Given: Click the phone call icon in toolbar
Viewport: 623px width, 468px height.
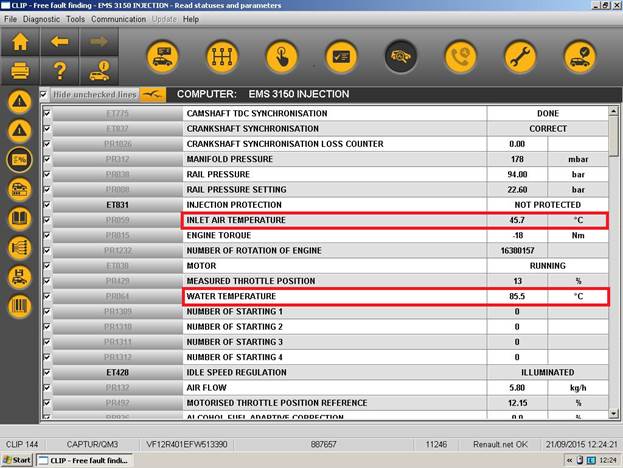Looking at the screenshot, I should click(x=461, y=56).
